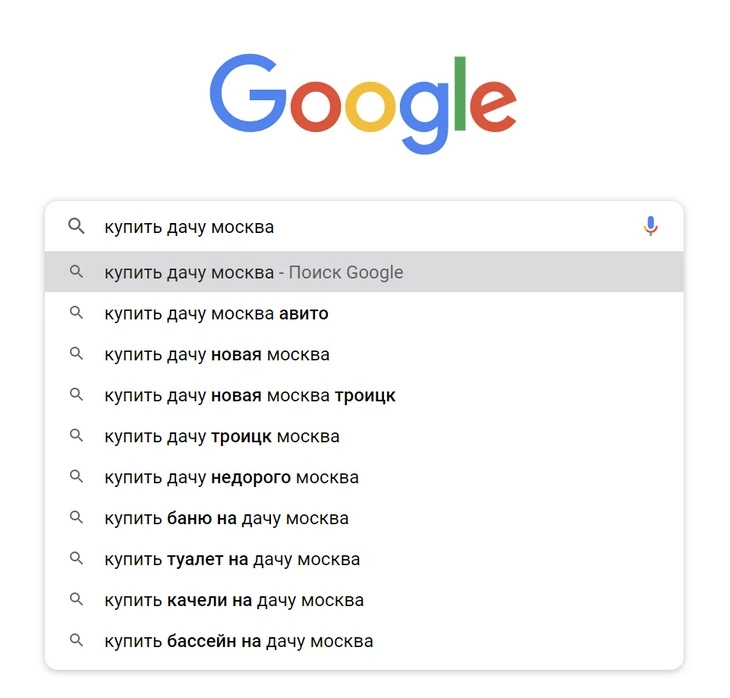Pick 'купить дачу новая москва троицк'
Screen dimensions: 730x698
point(364,395)
